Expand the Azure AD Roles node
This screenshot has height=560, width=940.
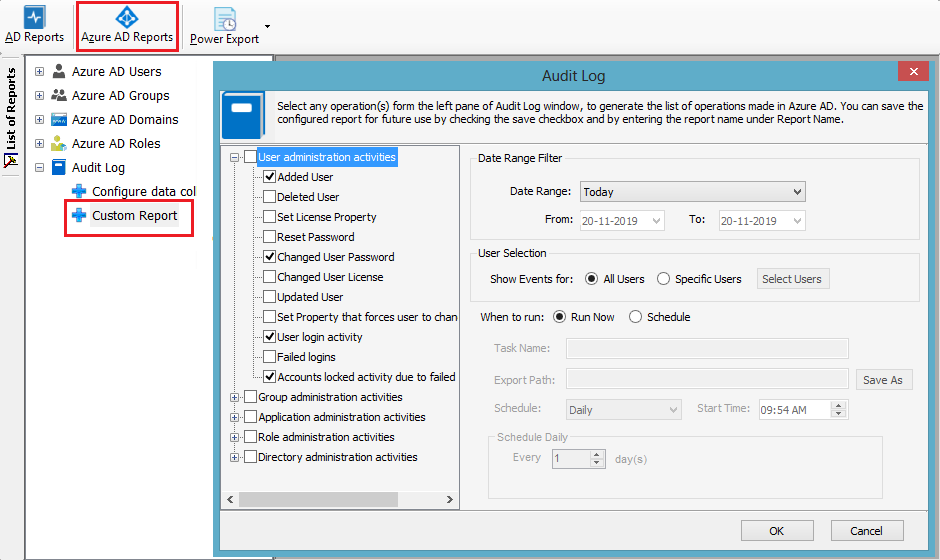click(x=40, y=143)
